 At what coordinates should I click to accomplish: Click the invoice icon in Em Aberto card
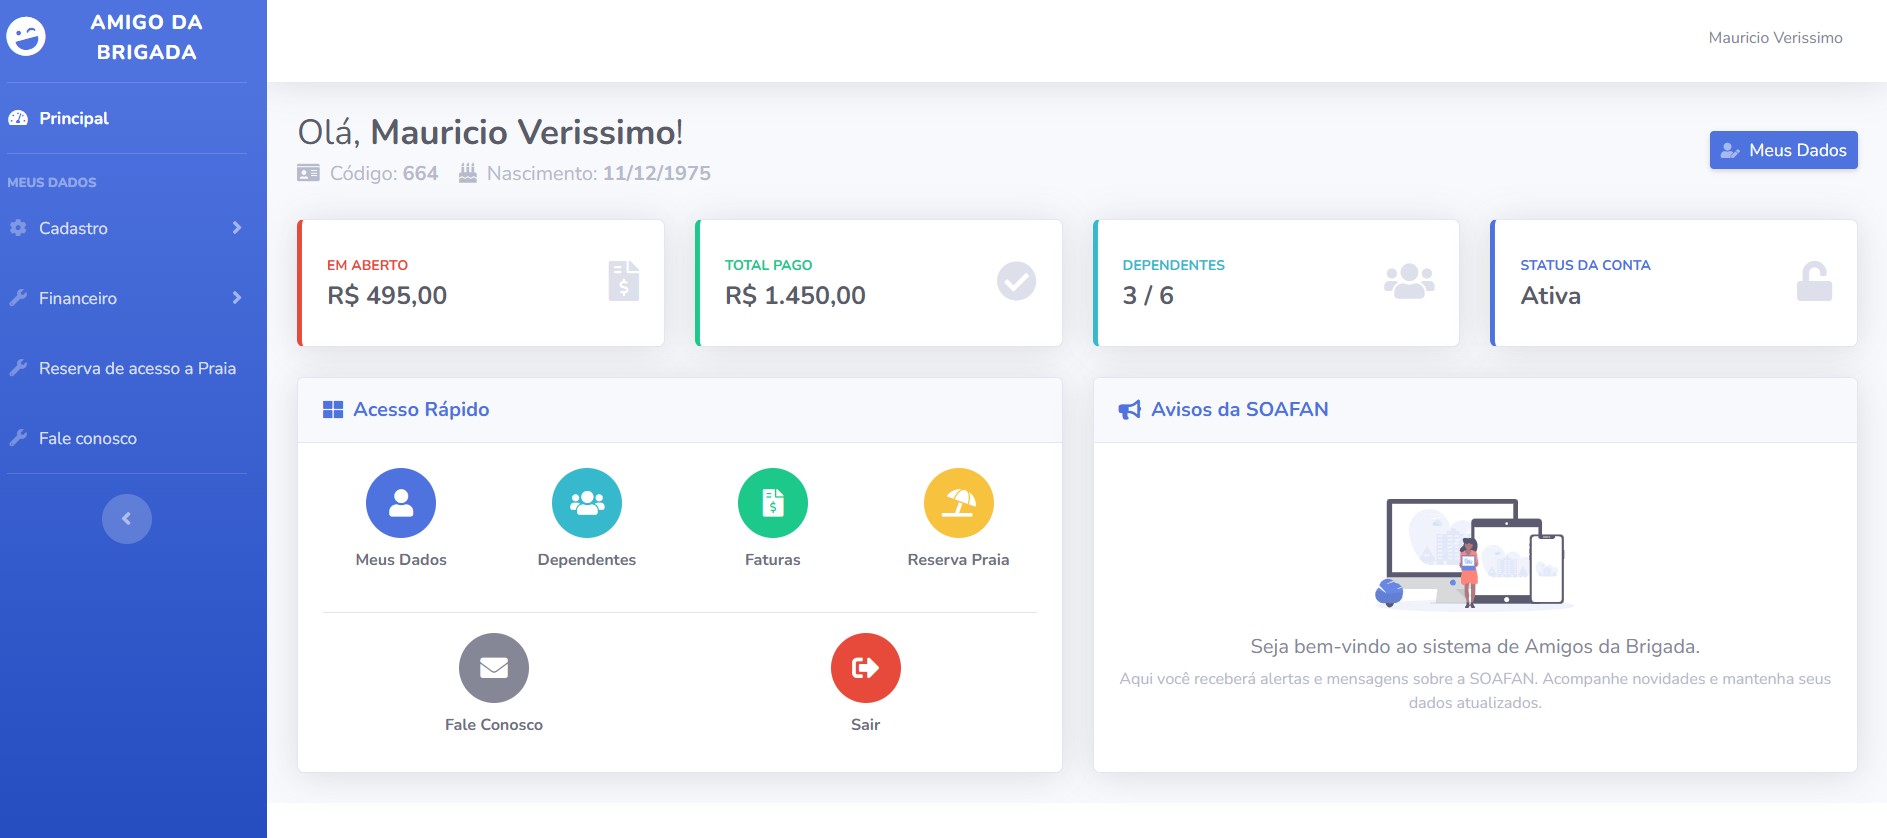623,281
